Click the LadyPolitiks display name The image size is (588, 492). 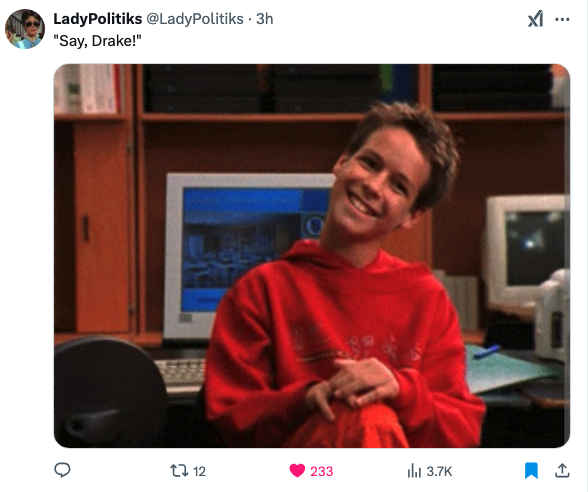[x=98, y=19]
